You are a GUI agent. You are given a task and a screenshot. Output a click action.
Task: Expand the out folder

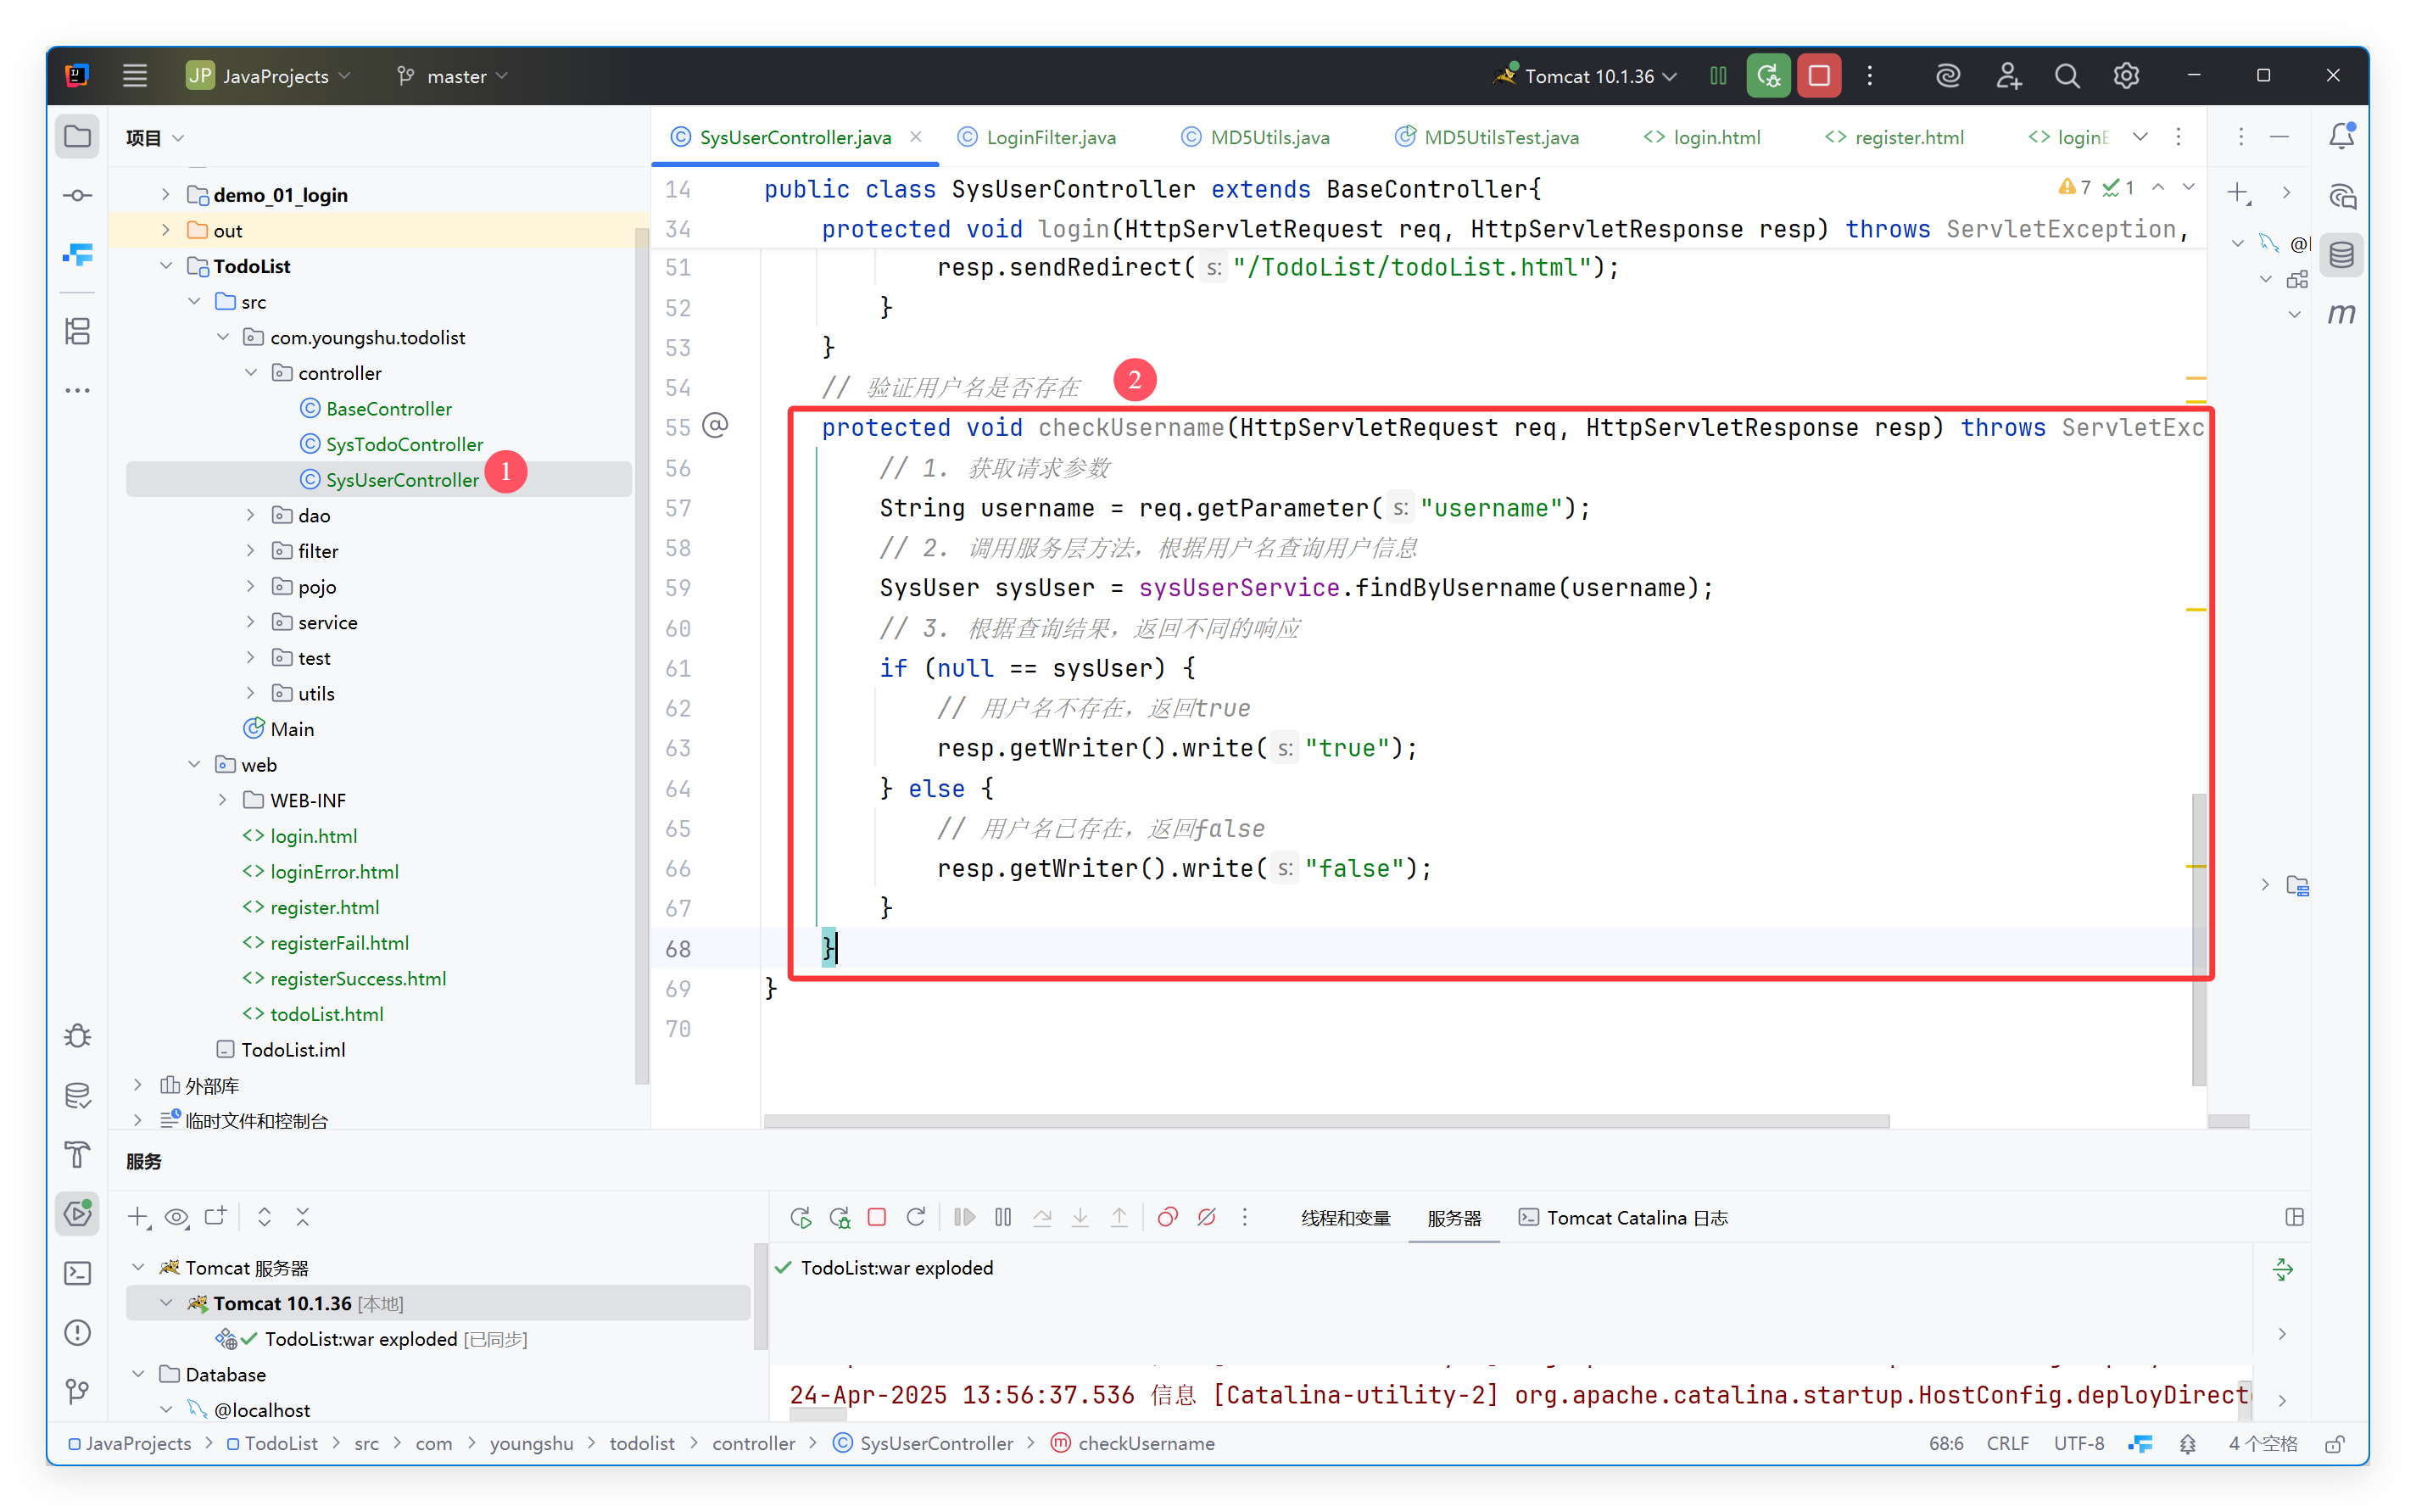tap(166, 231)
